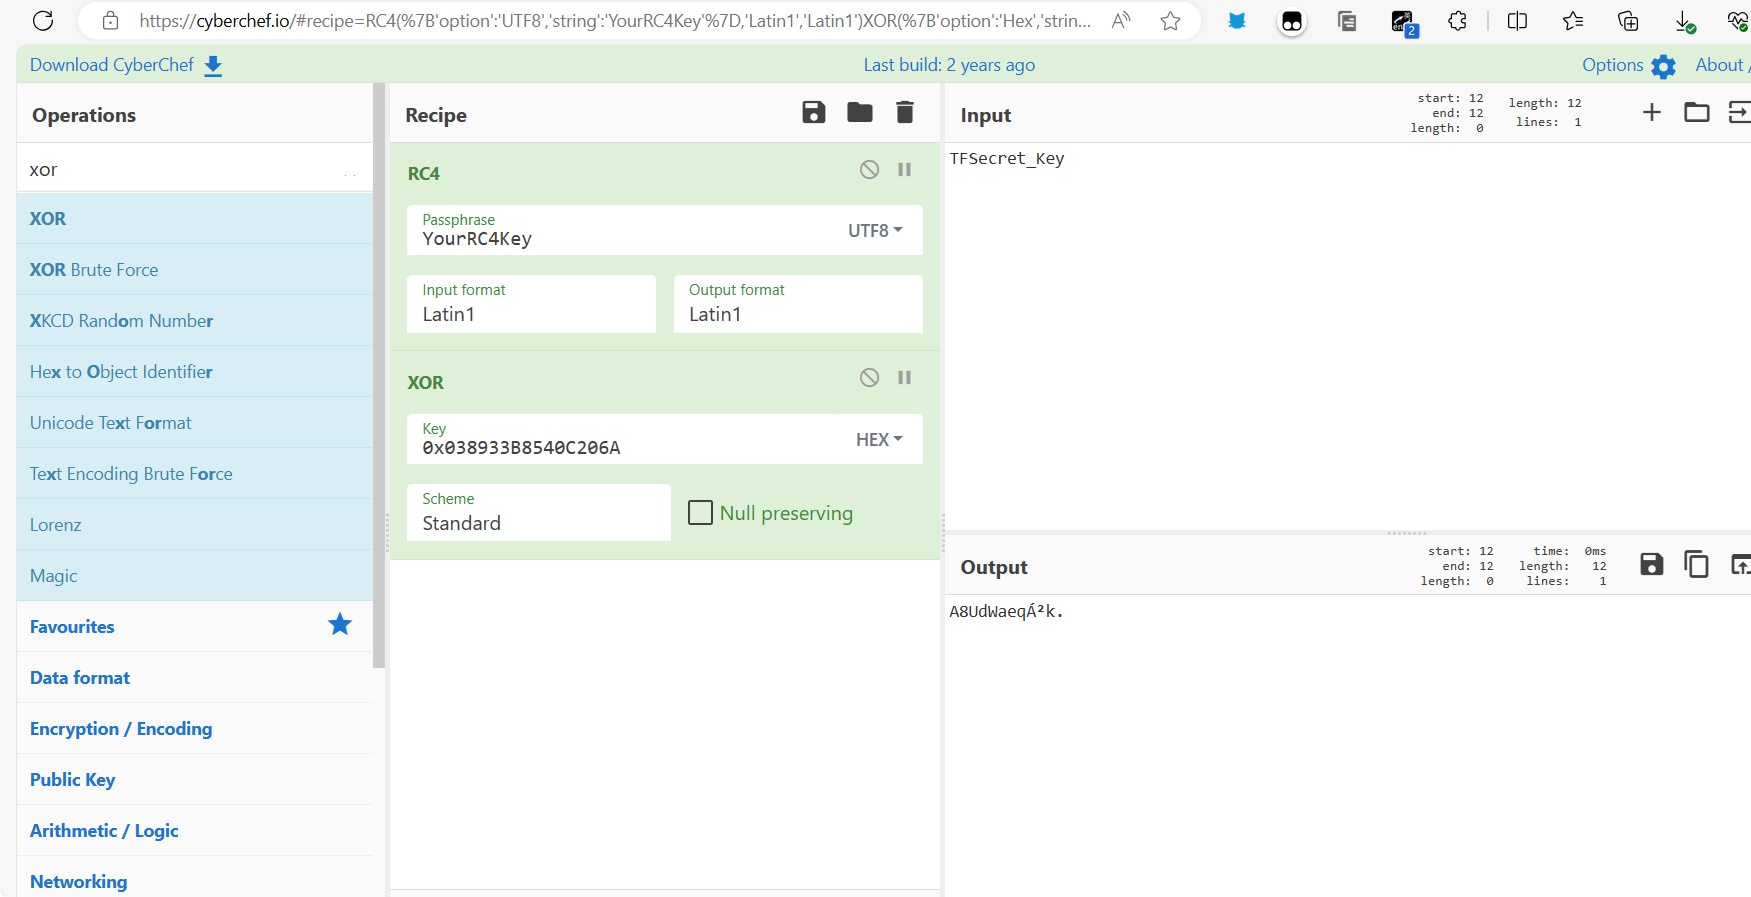Reload the browser page
The height and width of the screenshot is (897, 1751).
[x=43, y=20]
